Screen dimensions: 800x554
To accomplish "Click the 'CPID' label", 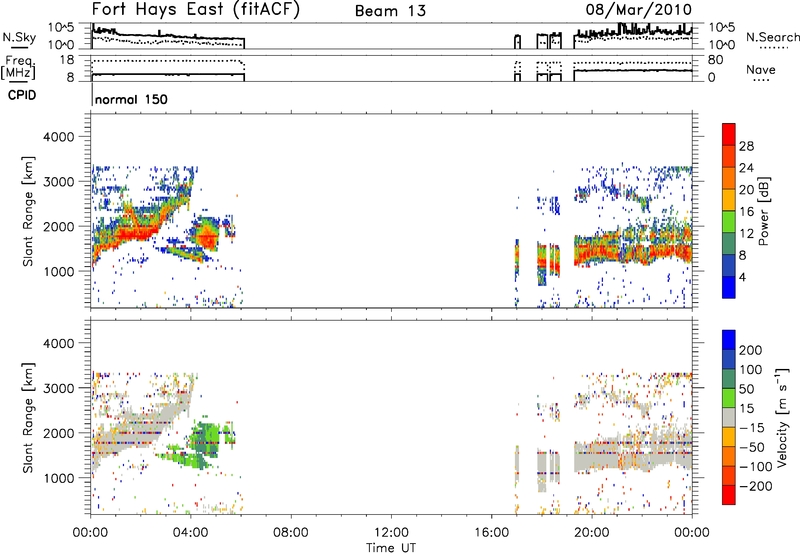I will (22, 95).
